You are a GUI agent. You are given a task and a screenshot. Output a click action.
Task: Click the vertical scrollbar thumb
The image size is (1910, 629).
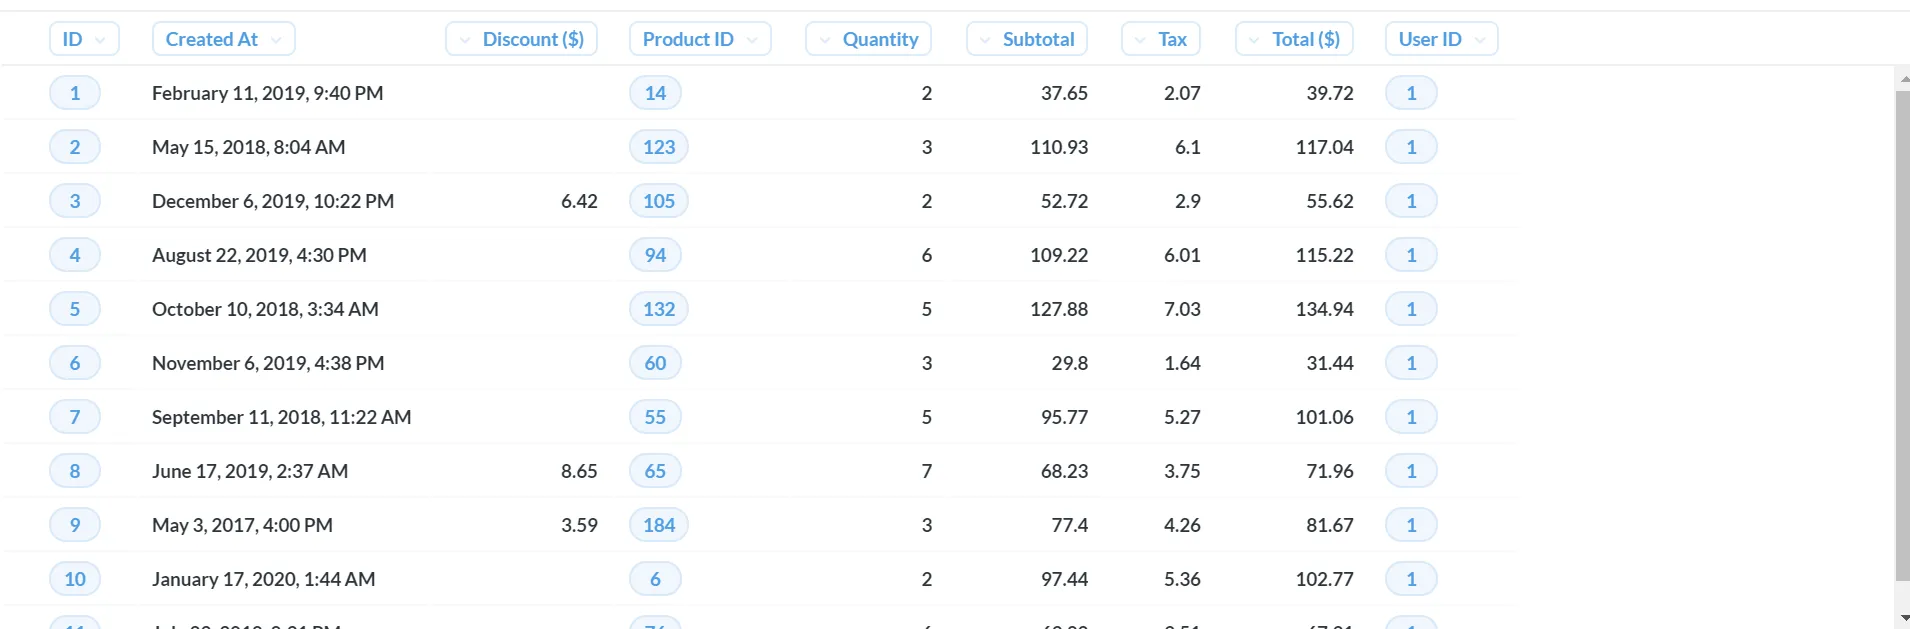coord(1903,336)
